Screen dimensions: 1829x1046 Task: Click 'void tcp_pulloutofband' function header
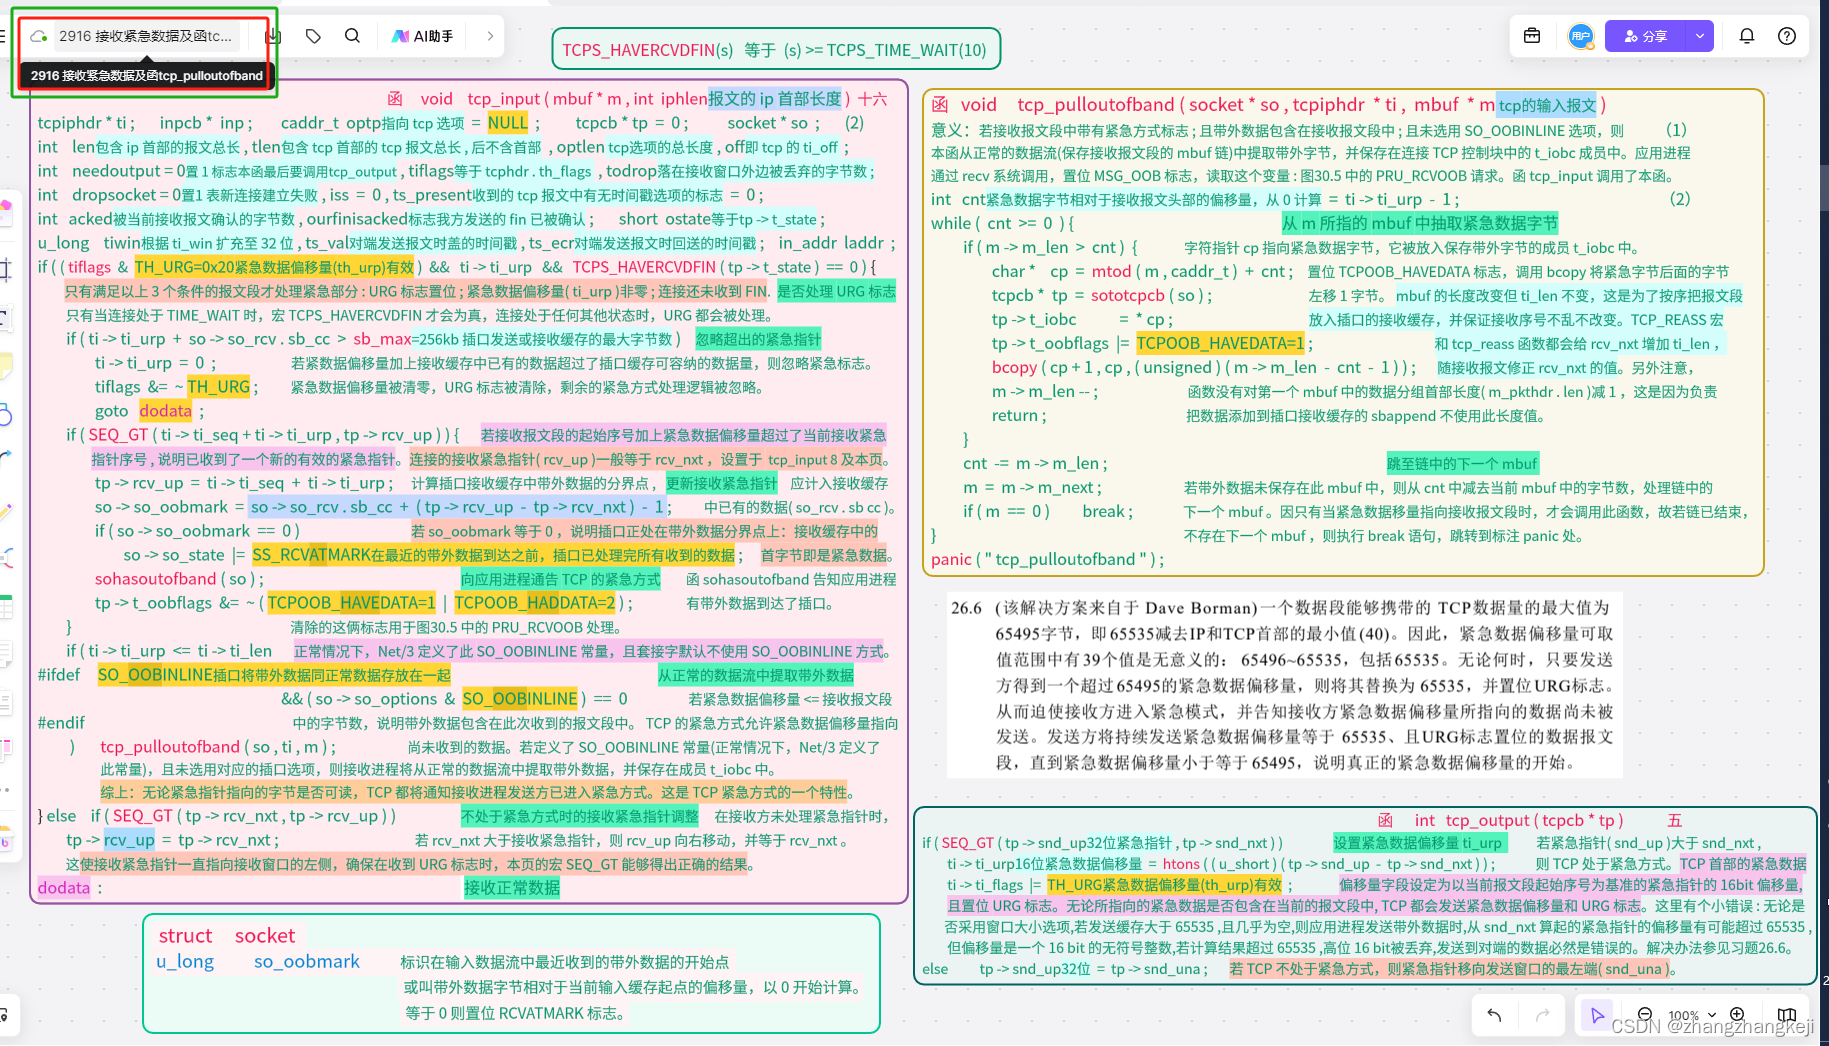pos(1067,105)
